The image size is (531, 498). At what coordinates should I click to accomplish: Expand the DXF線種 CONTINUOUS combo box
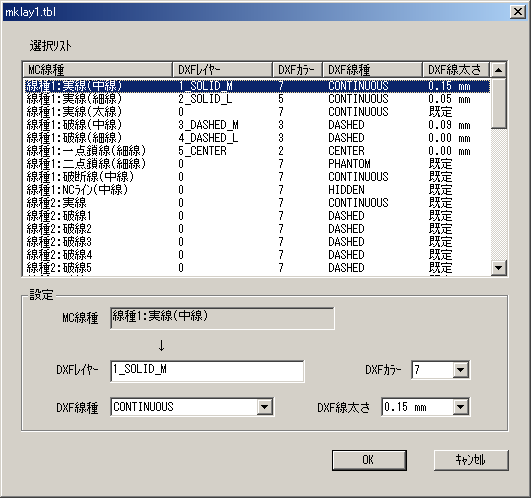click(x=264, y=407)
